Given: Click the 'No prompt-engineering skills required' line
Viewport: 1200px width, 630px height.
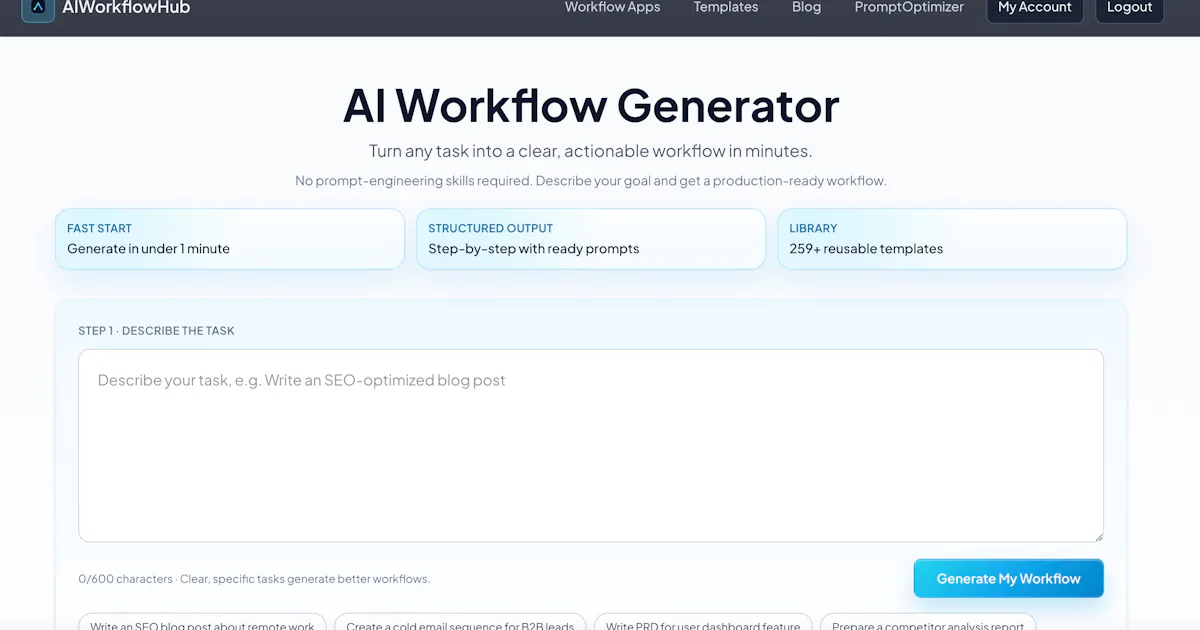Looking at the screenshot, I should 591,181.
